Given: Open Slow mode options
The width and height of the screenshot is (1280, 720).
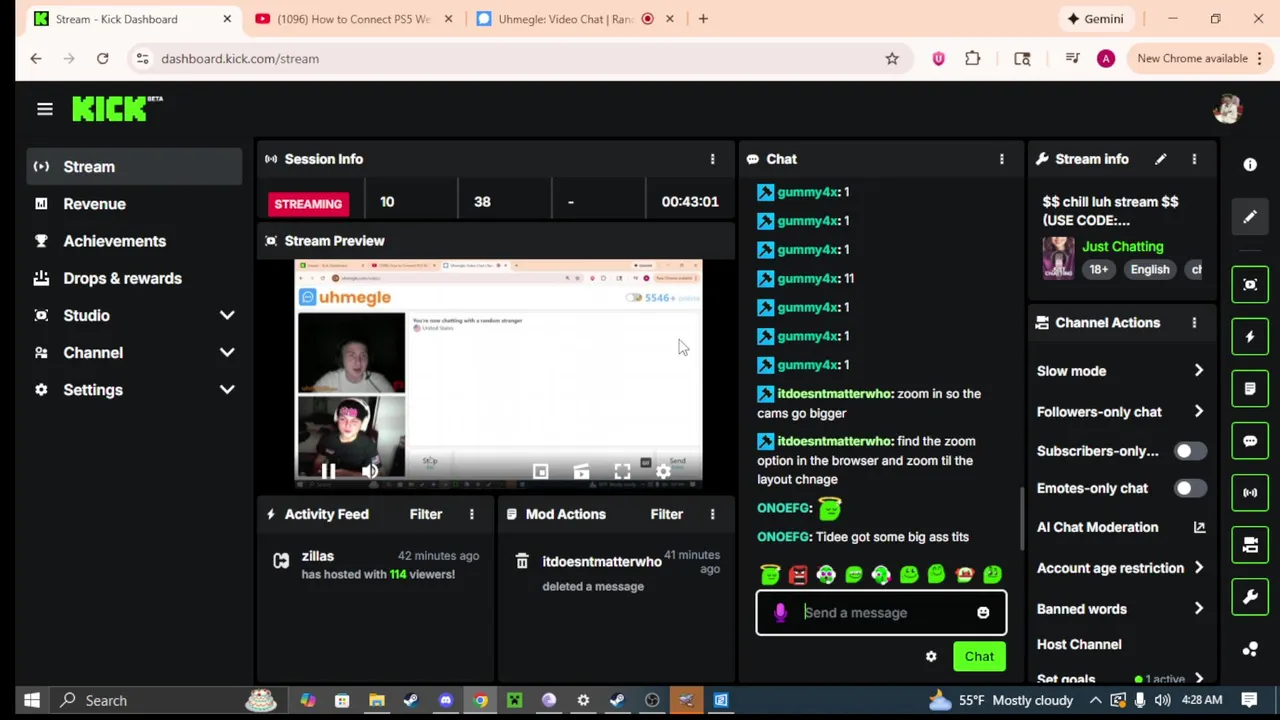Looking at the screenshot, I should click(x=1121, y=371).
